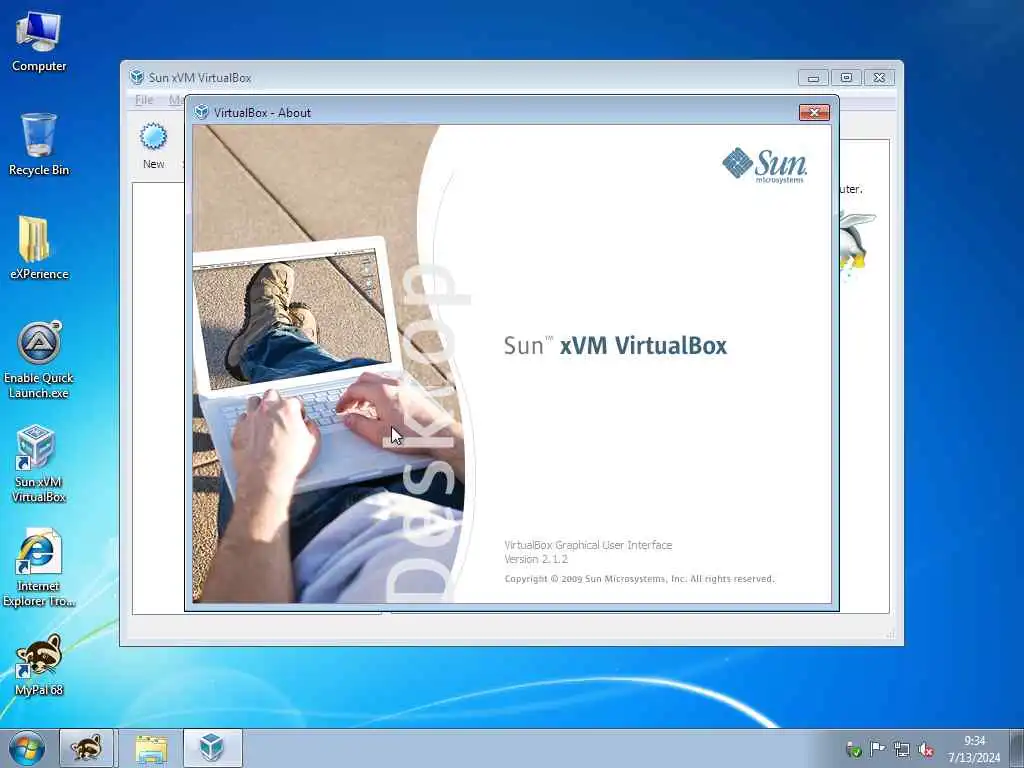Click the network tray icon

click(902, 749)
